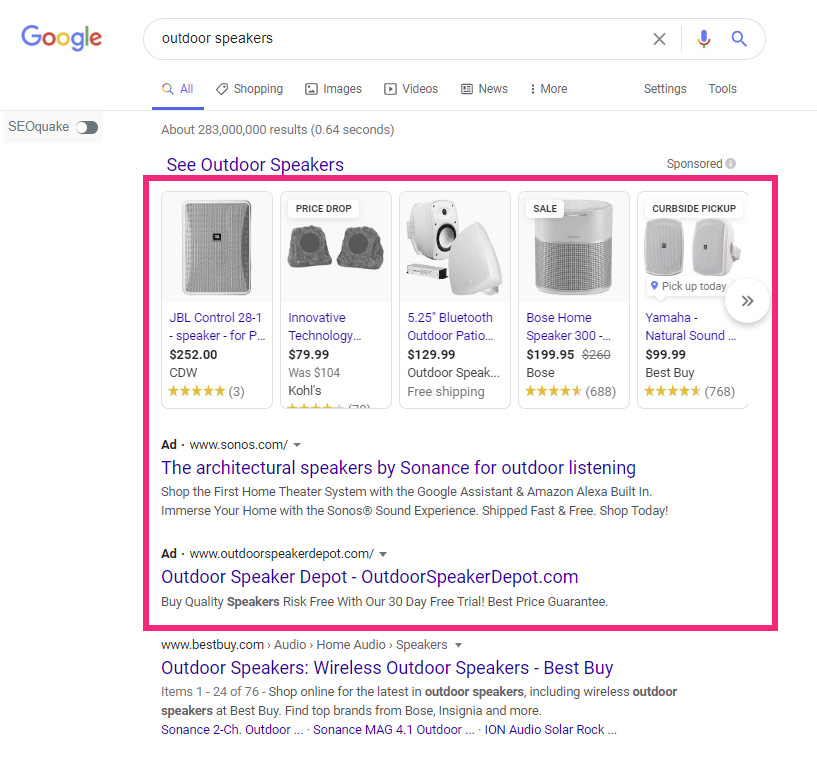This screenshot has width=817, height=764.
Task: Open Yamaha Natural Sound product link
Action: [x=690, y=327]
